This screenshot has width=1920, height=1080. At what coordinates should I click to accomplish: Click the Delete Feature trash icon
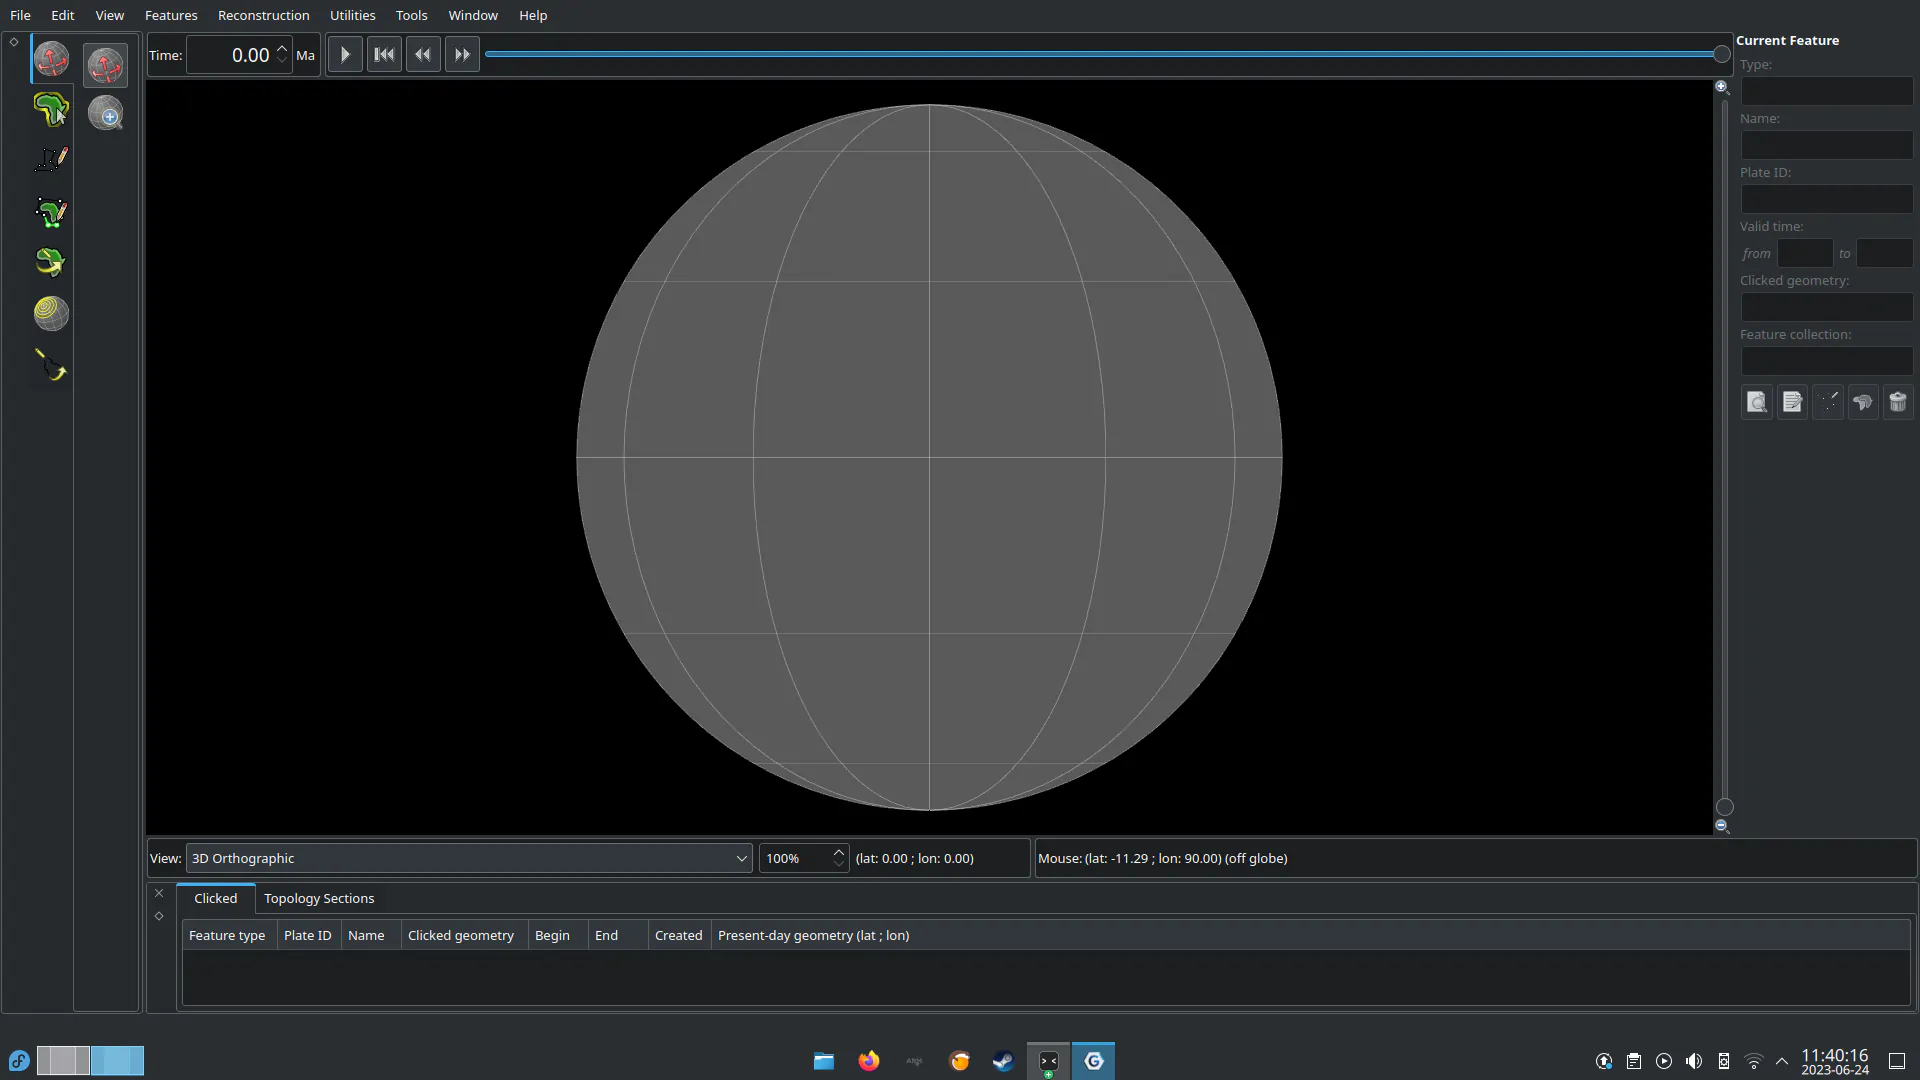[1898, 402]
